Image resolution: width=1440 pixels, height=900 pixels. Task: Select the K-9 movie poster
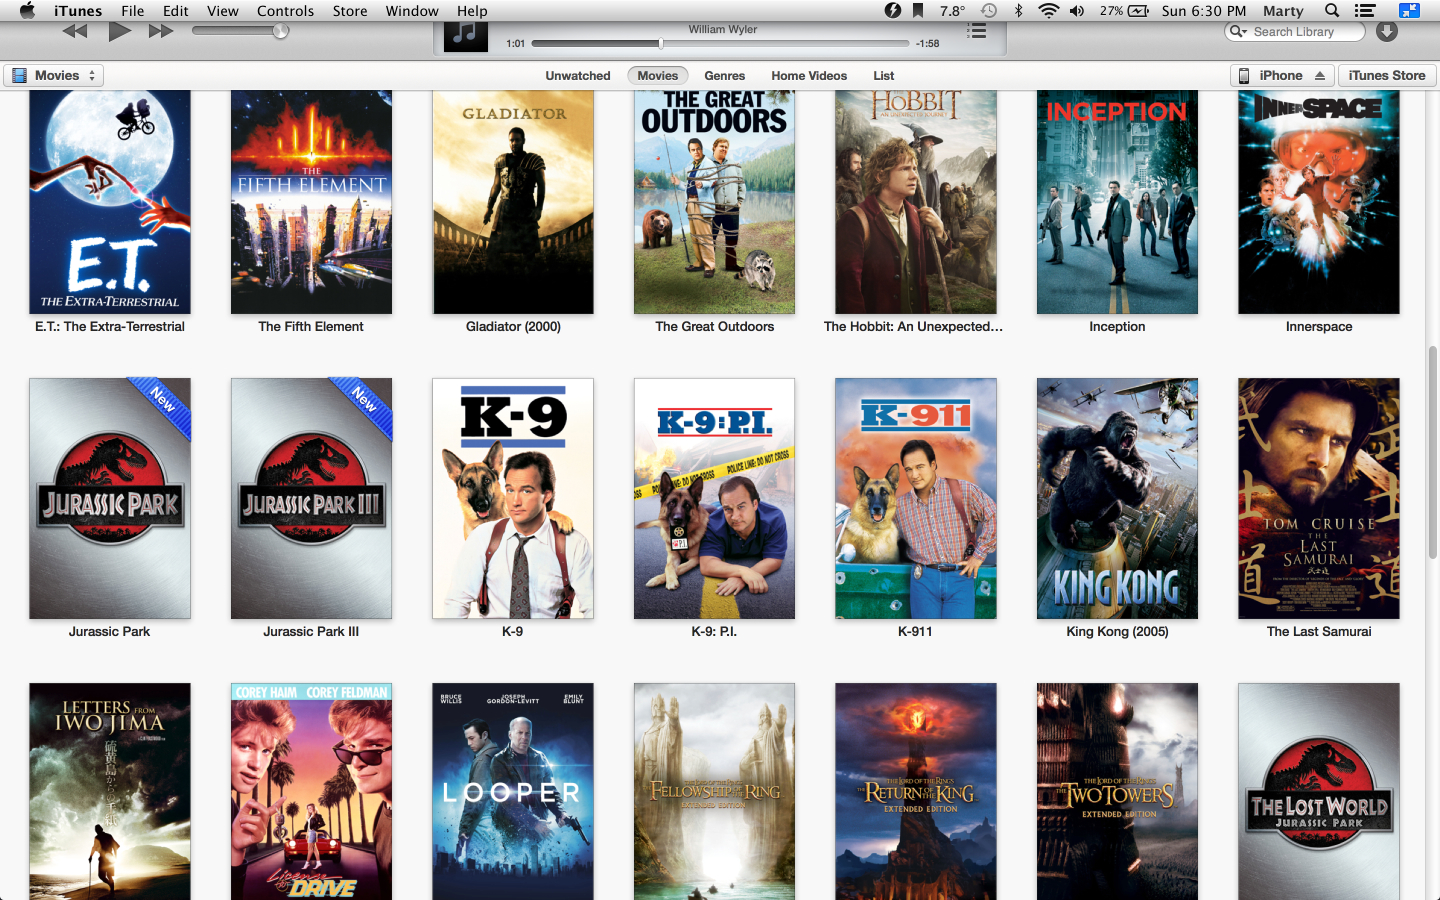click(x=513, y=498)
